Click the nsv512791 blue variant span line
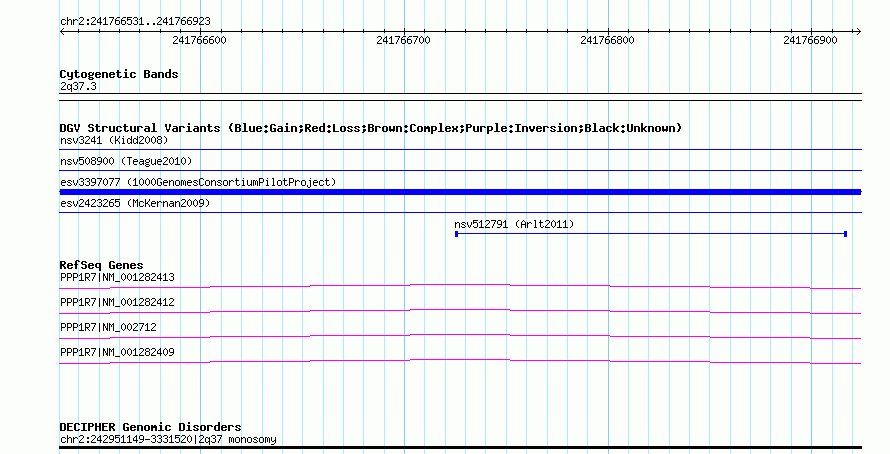Viewport: 890px width, 454px height. (651, 234)
